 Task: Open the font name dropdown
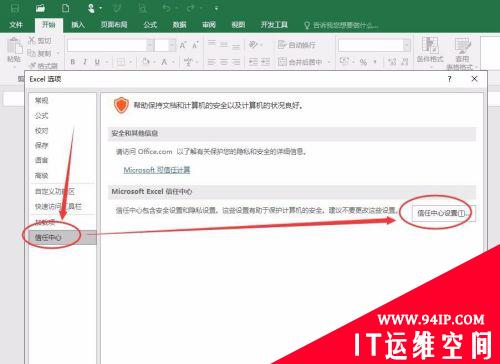click(x=150, y=45)
